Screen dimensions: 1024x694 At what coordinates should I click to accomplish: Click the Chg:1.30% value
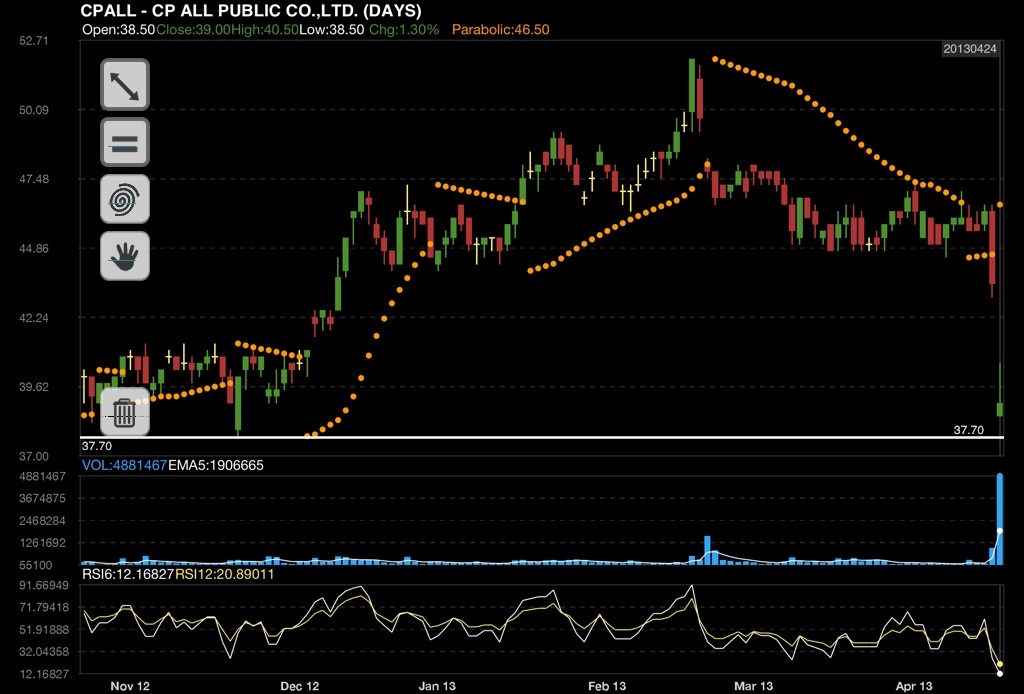[x=404, y=29]
